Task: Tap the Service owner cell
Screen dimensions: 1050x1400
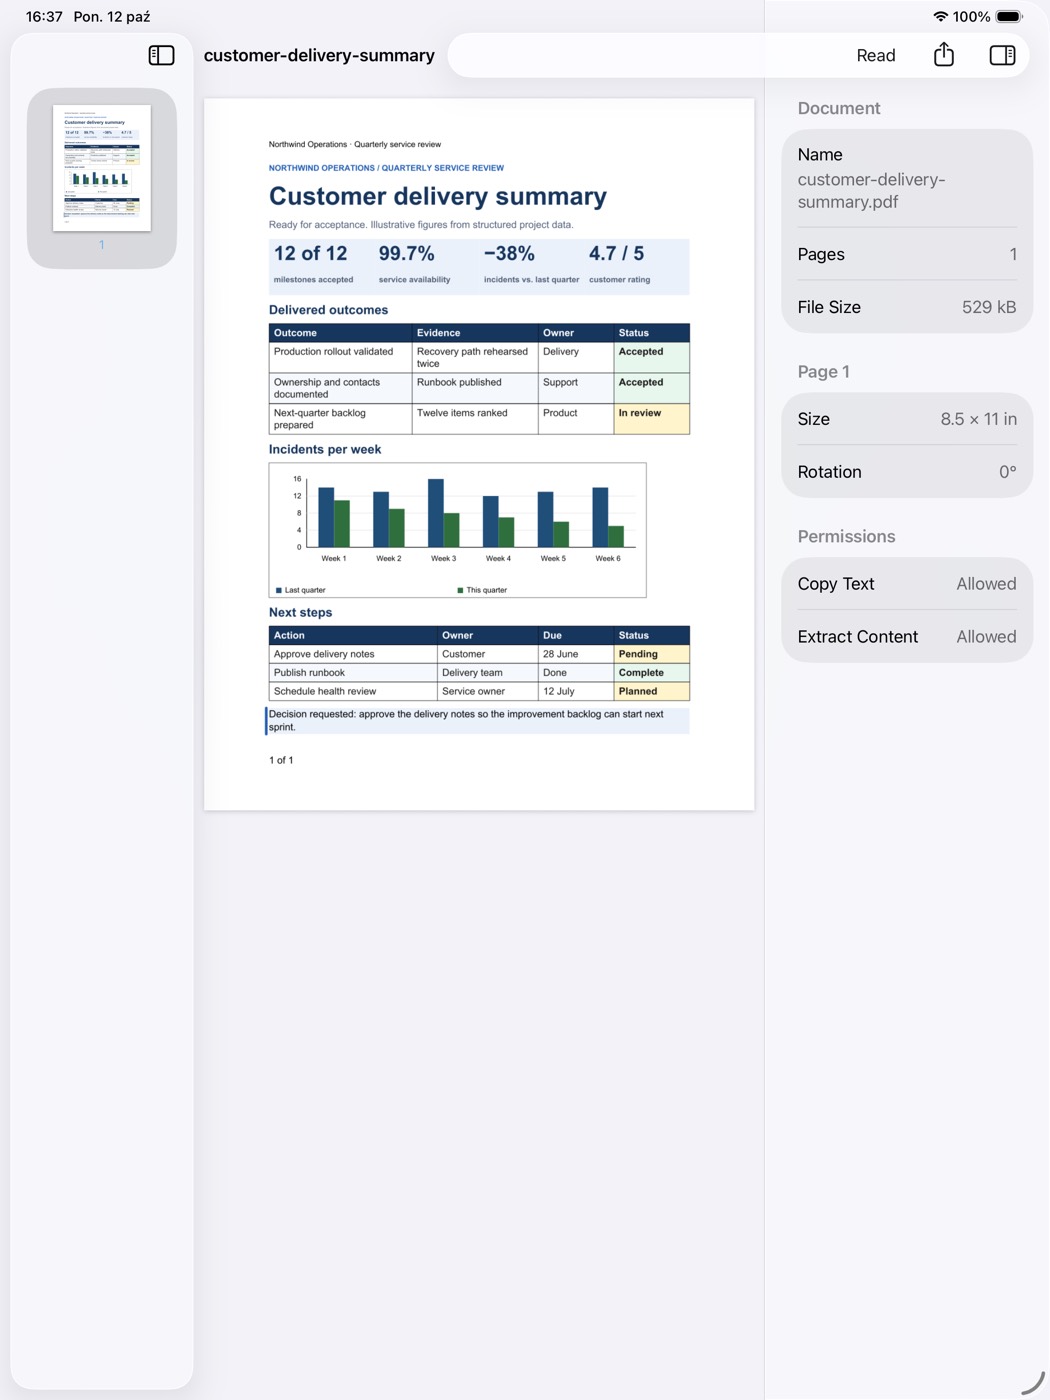Action: (x=488, y=691)
